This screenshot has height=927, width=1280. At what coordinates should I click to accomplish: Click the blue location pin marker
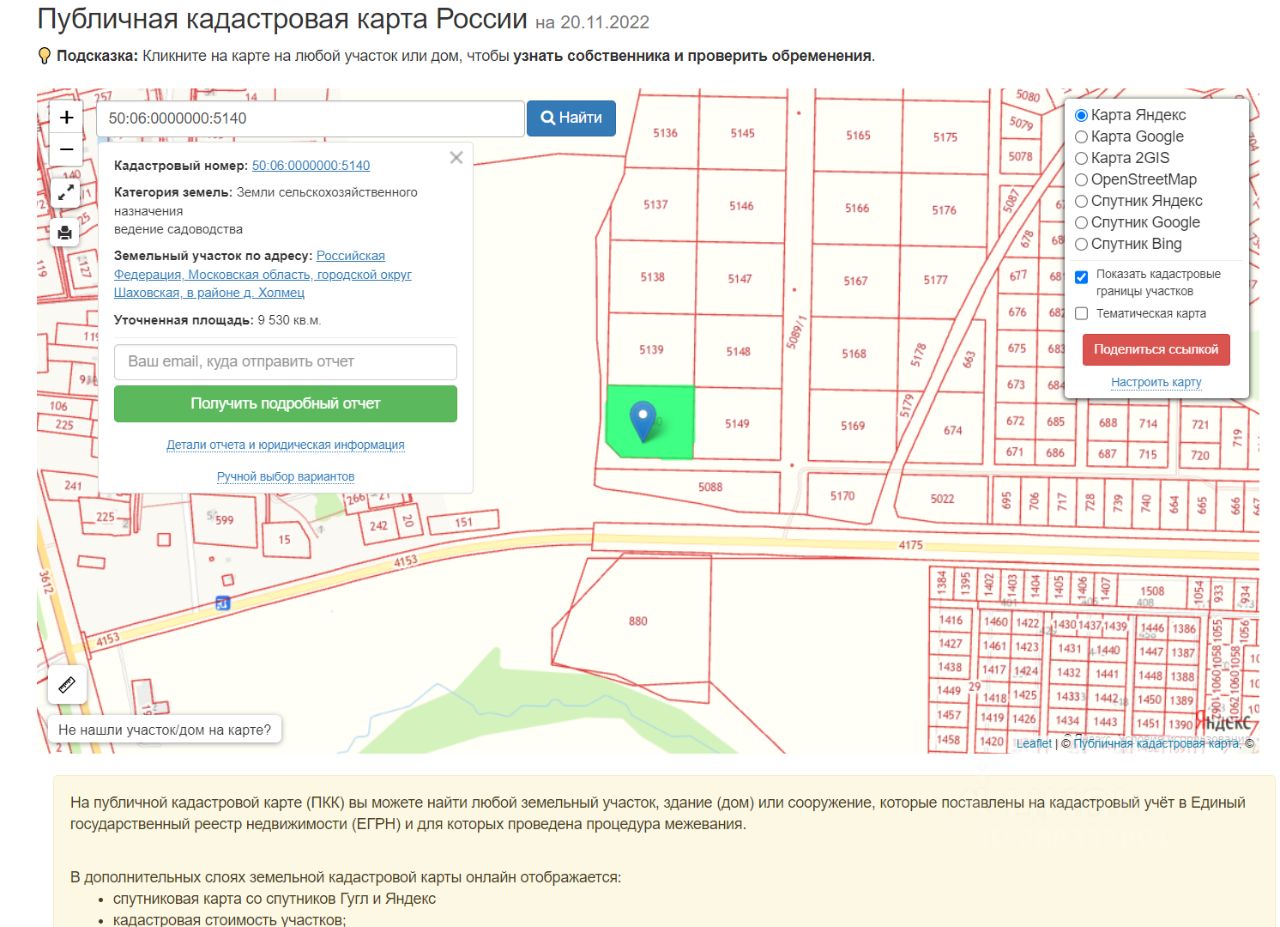click(x=645, y=421)
